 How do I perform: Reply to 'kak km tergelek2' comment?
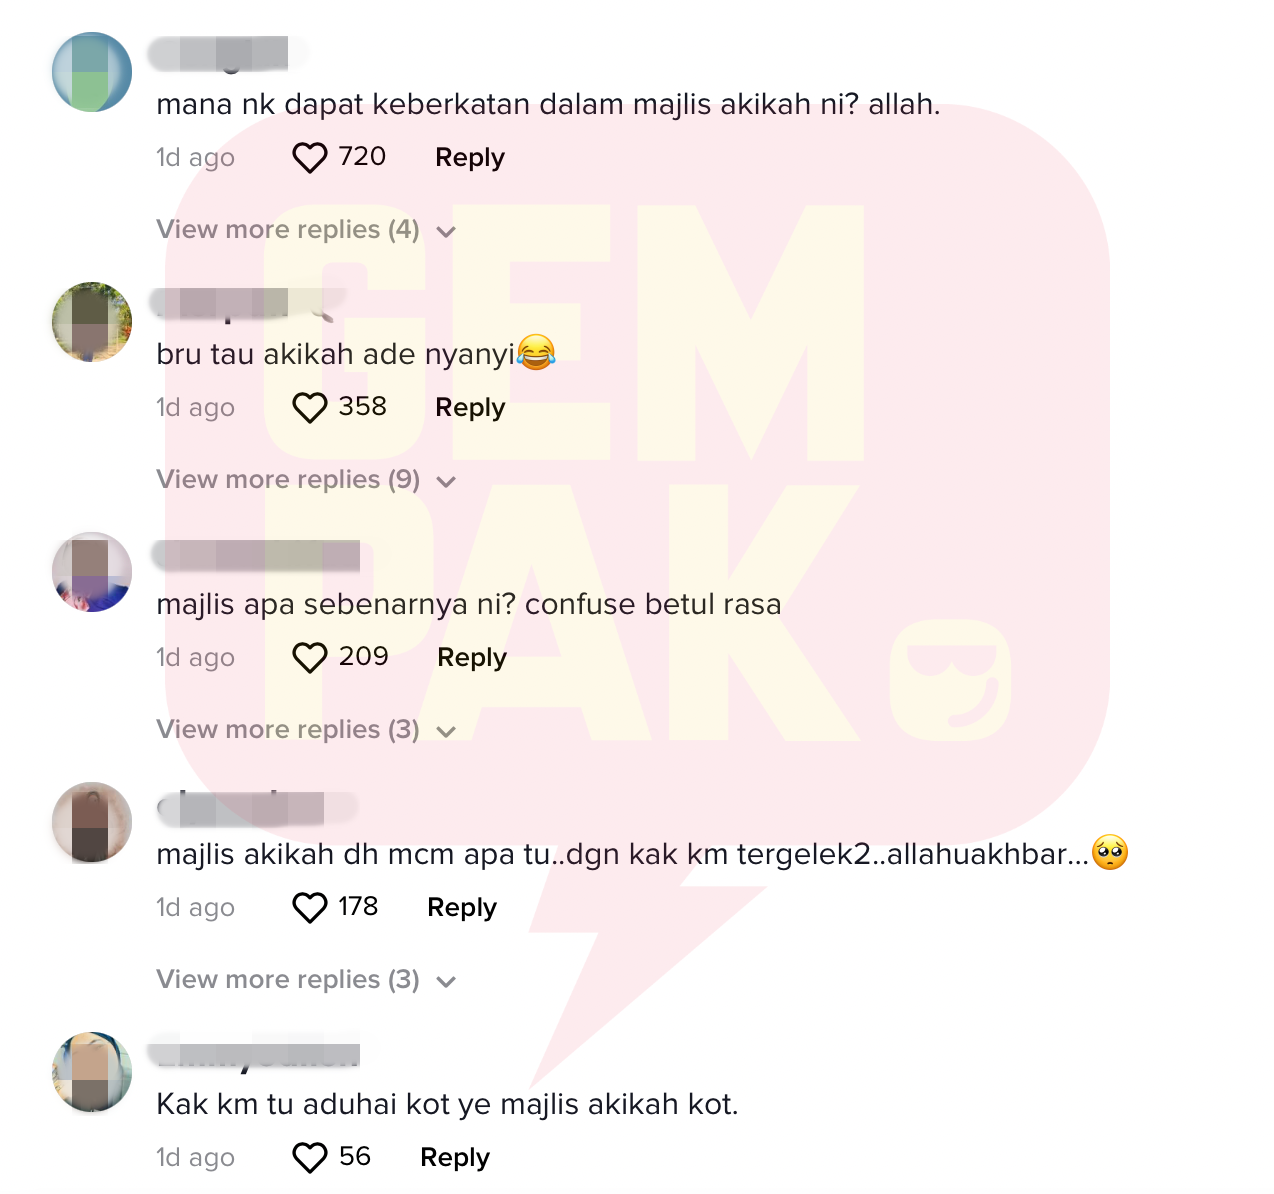[462, 907]
